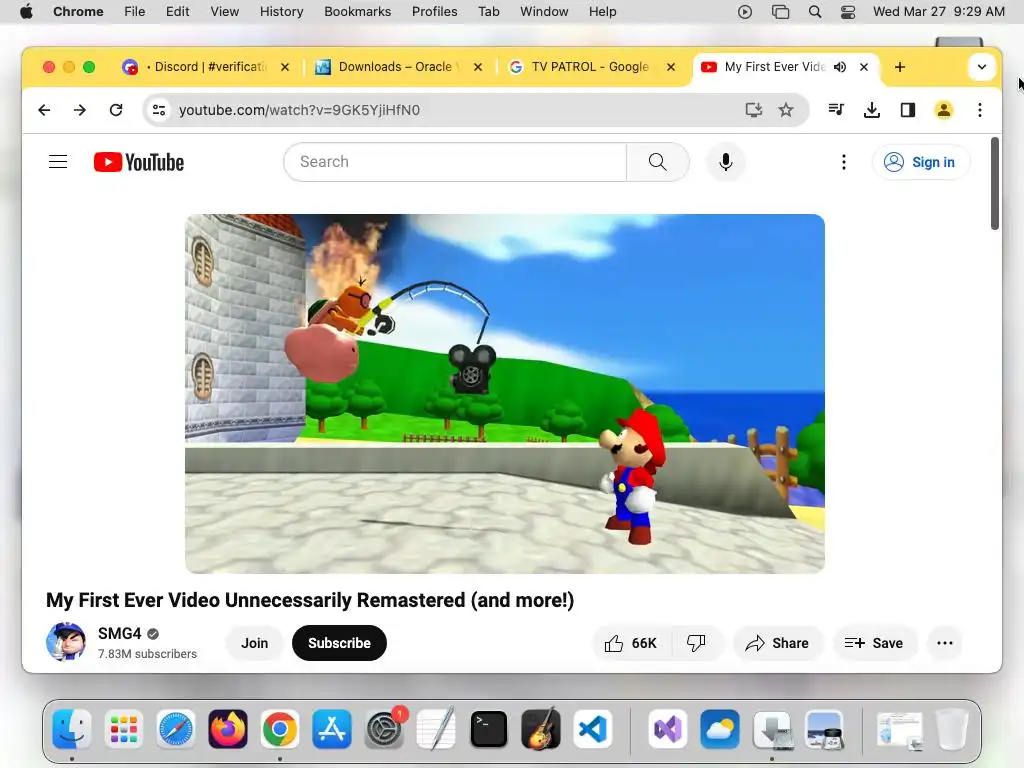This screenshot has height=768, width=1024.
Task: Open the History menu
Action: (x=281, y=12)
